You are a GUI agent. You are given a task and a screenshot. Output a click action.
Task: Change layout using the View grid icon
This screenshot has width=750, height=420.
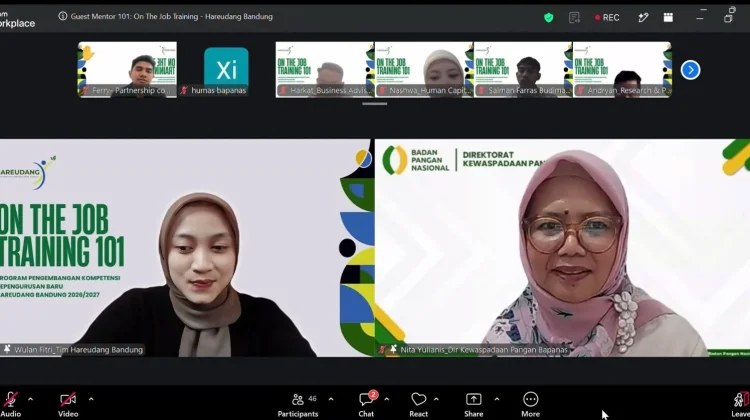point(668,18)
